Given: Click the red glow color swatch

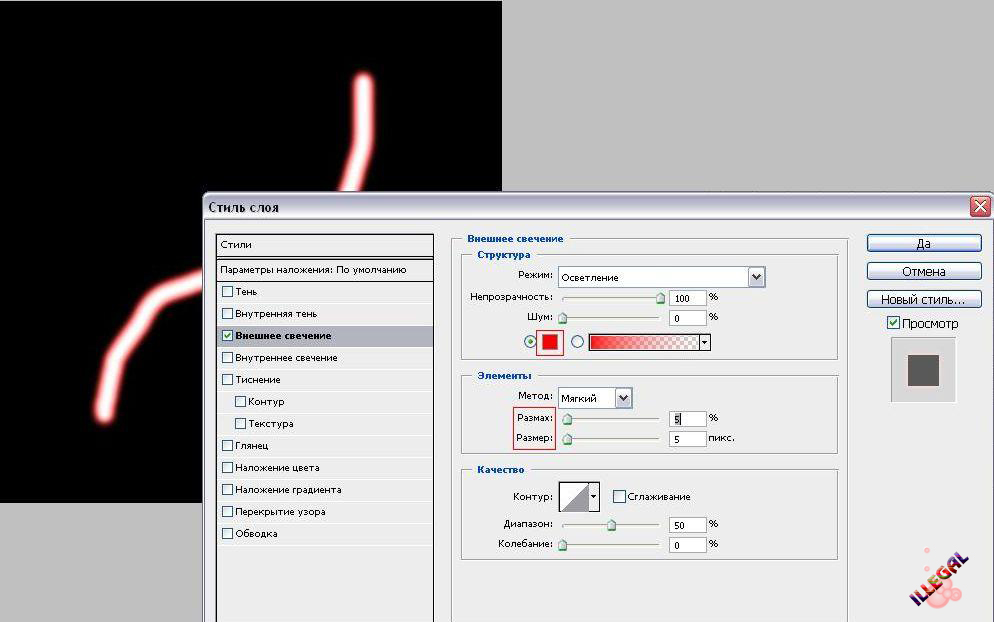Looking at the screenshot, I should [549, 342].
